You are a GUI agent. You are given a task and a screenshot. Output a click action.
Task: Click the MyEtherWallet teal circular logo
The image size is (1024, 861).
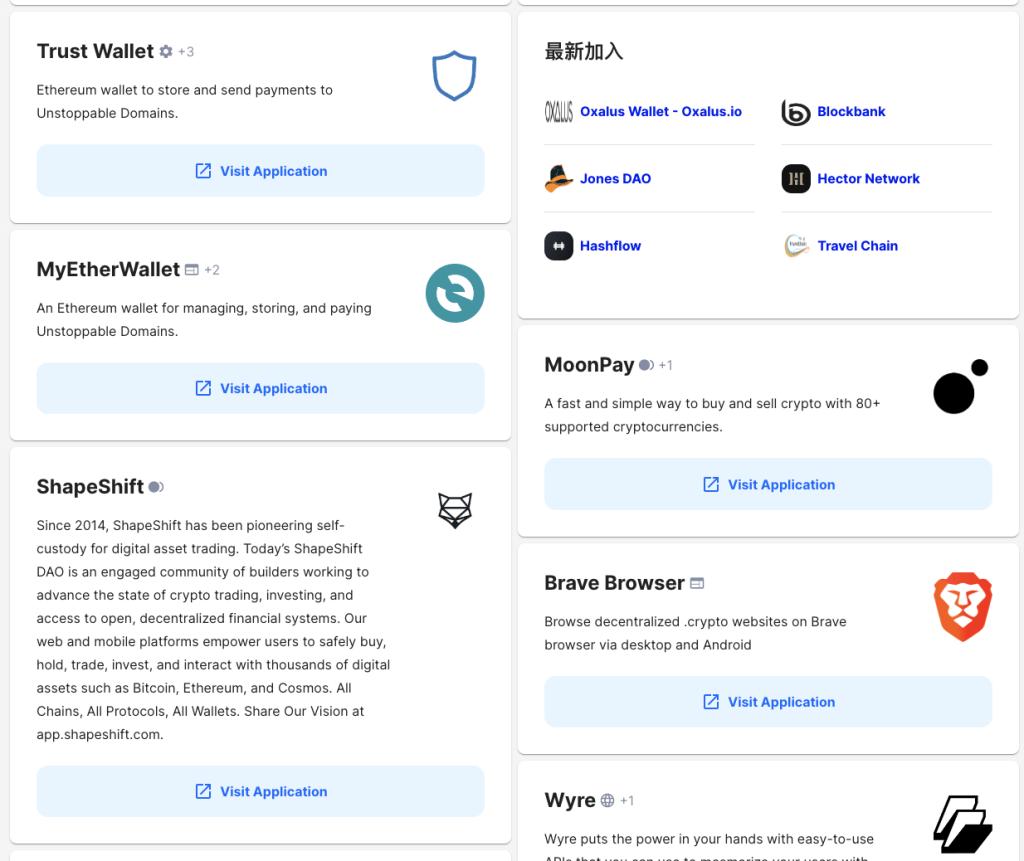455,293
